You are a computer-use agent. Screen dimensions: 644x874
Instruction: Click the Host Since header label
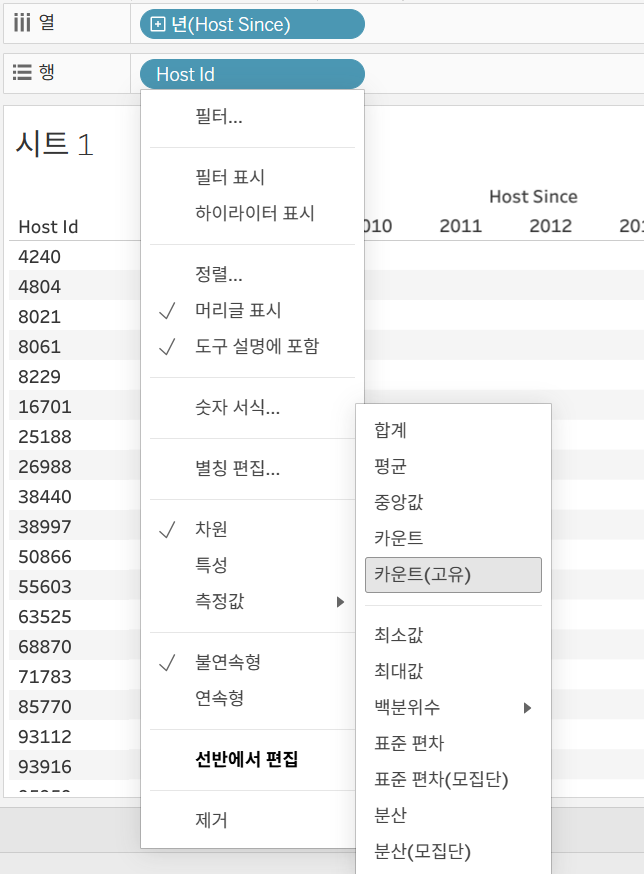[x=533, y=196]
